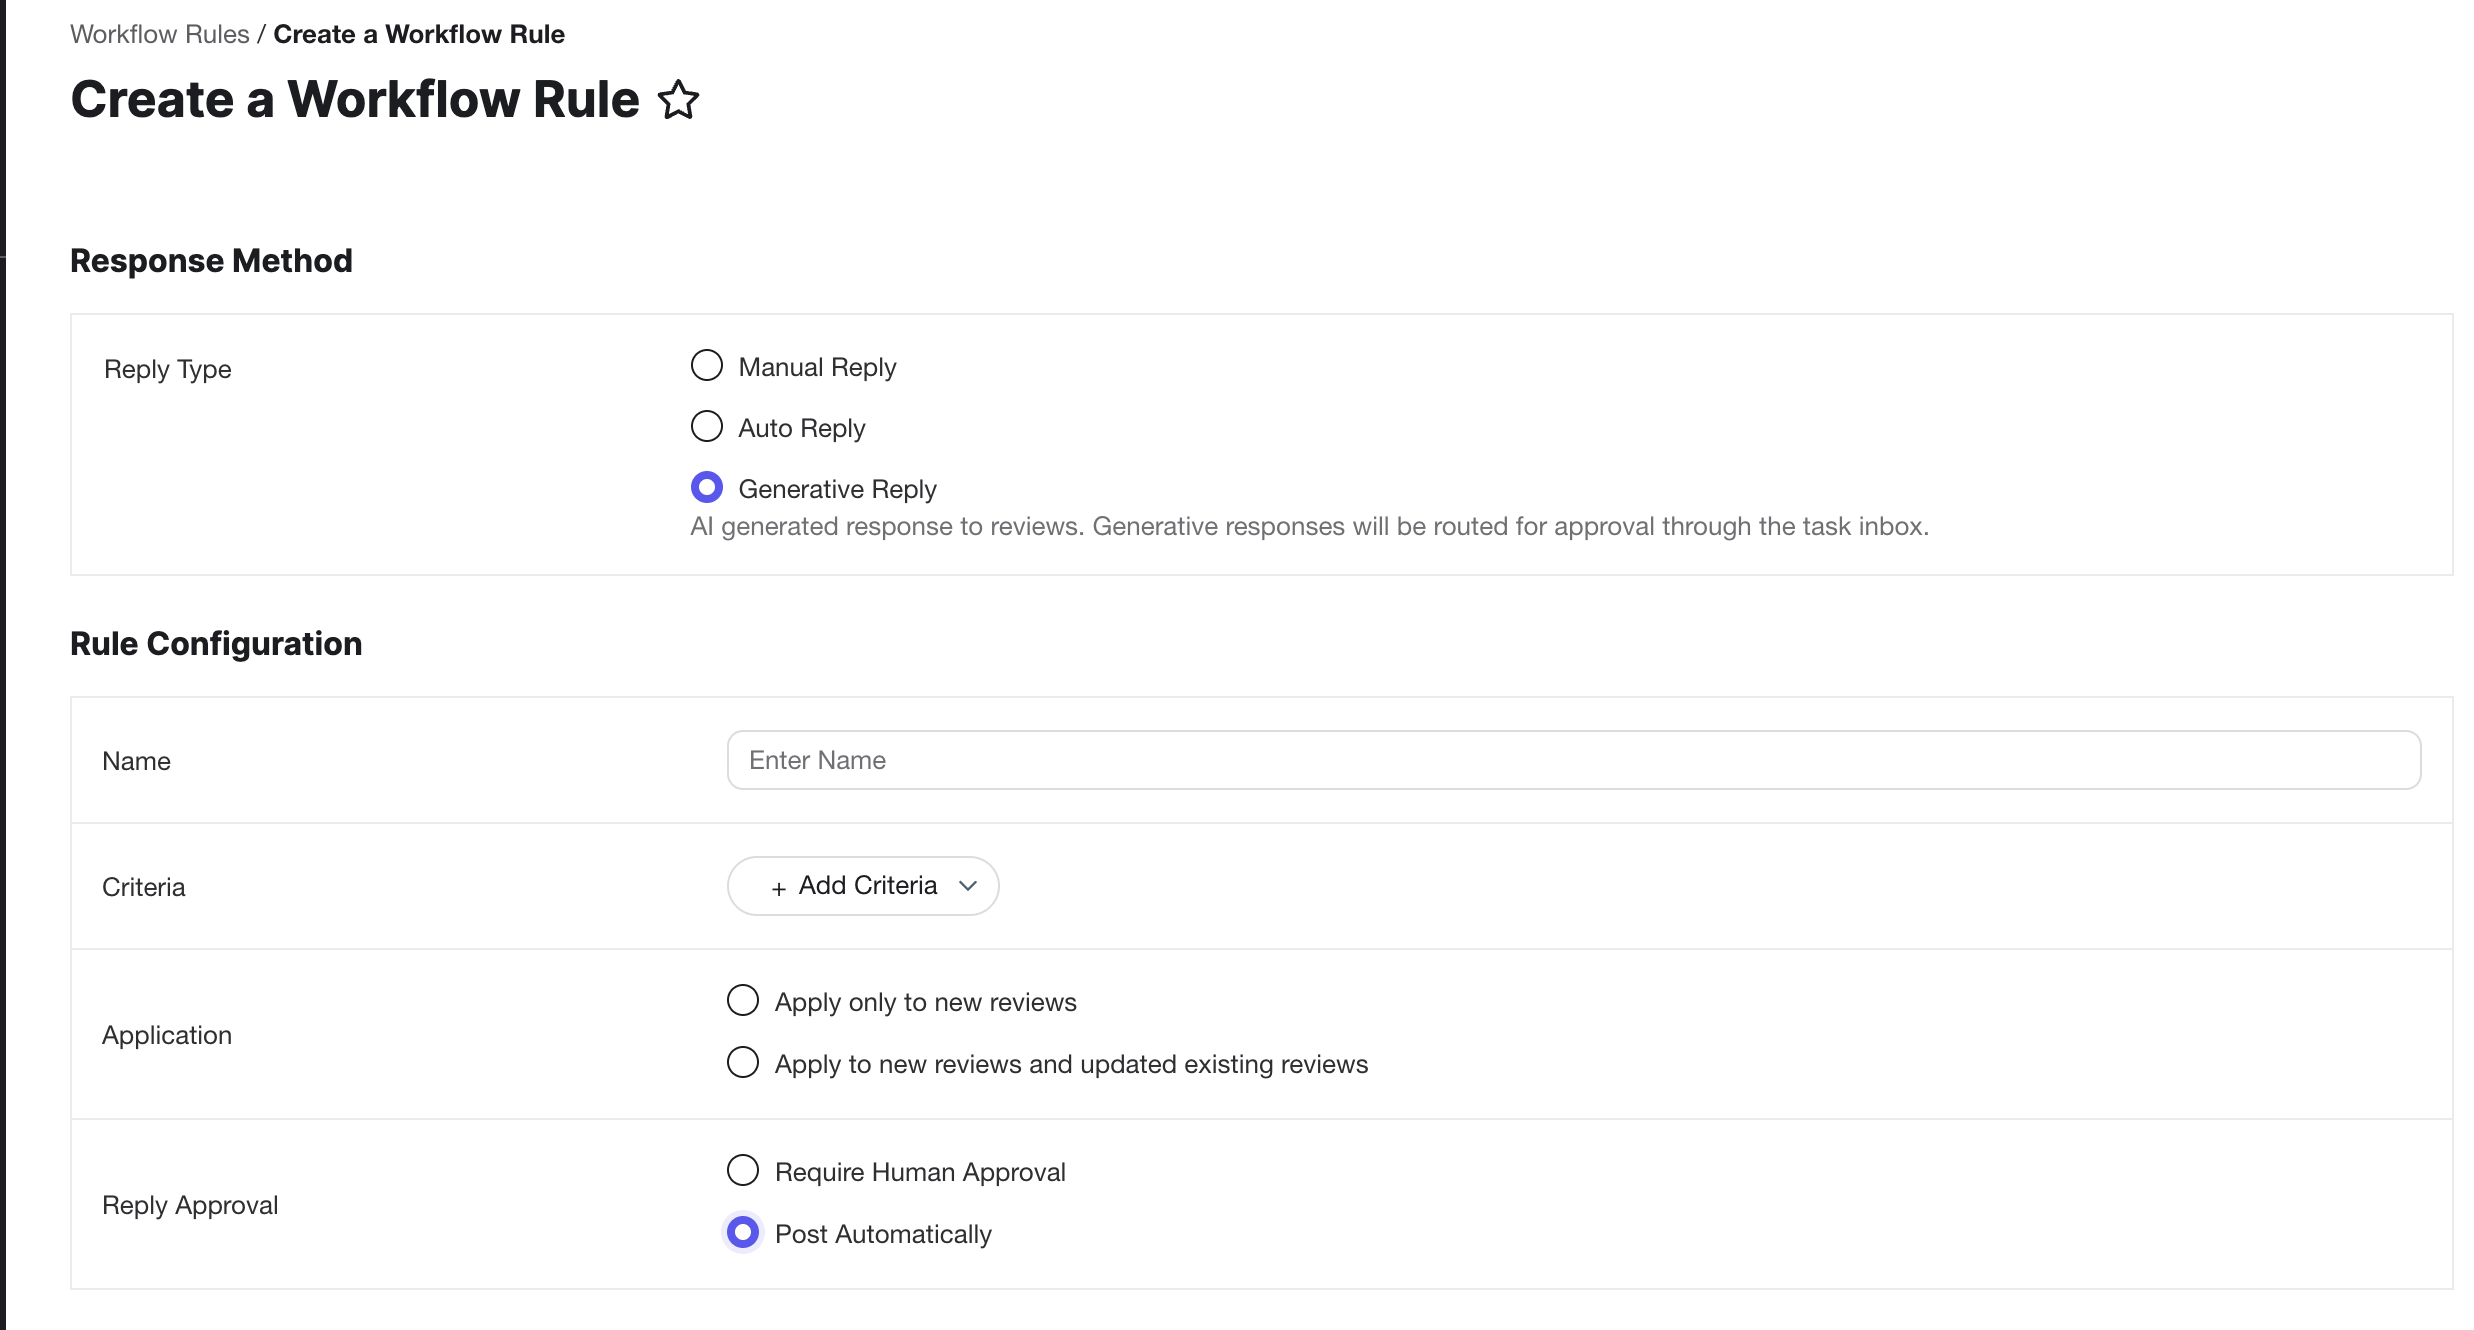
Task: Click the Create a Workflow Rule page title
Action: tap(355, 100)
